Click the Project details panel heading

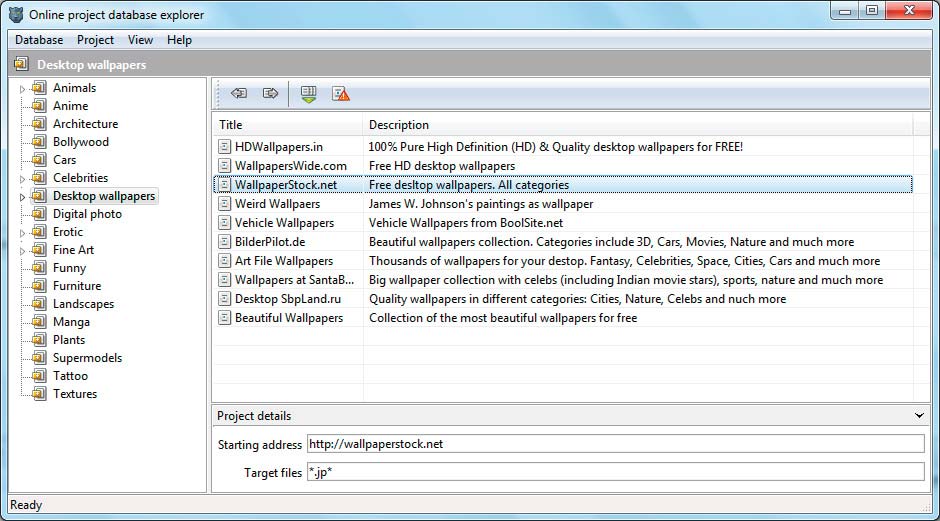coord(254,415)
